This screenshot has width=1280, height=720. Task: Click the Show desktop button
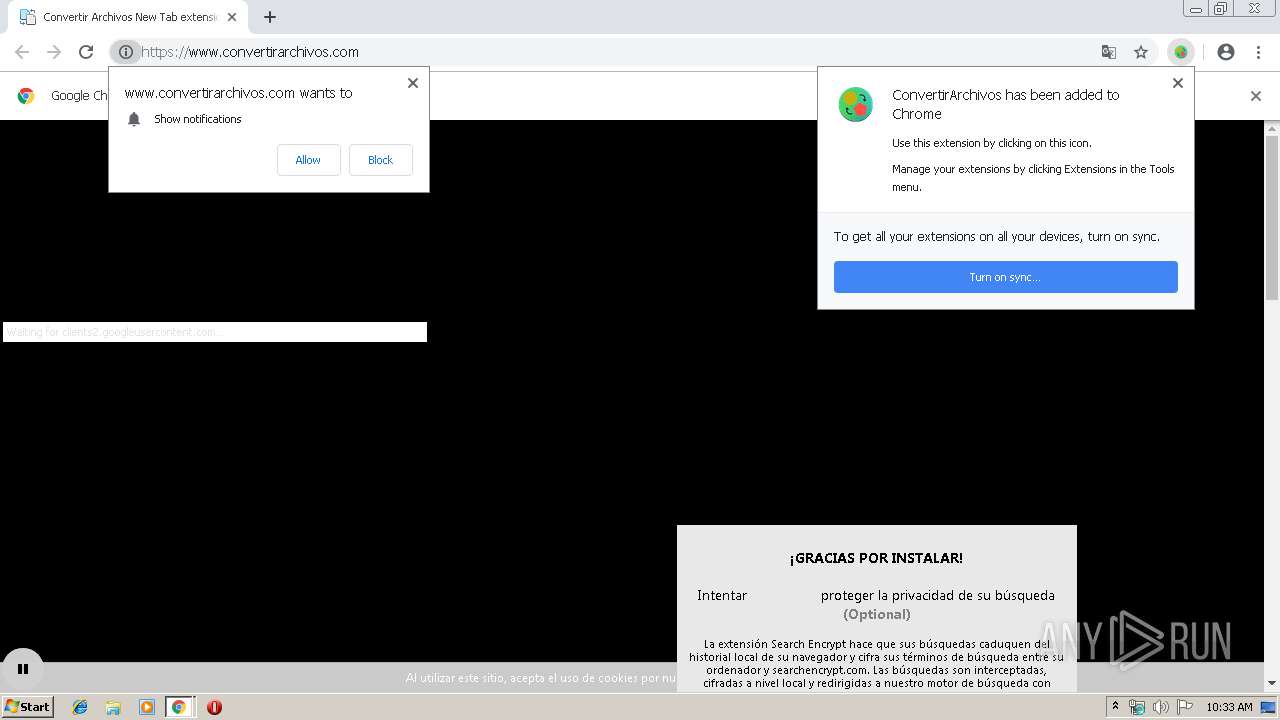[1268, 707]
